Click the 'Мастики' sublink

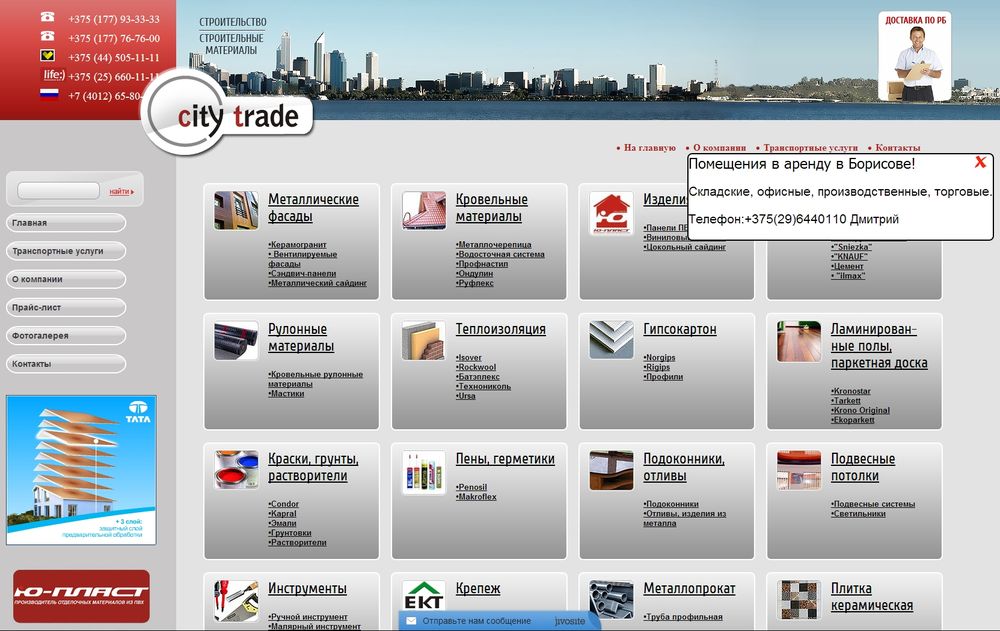[286, 394]
